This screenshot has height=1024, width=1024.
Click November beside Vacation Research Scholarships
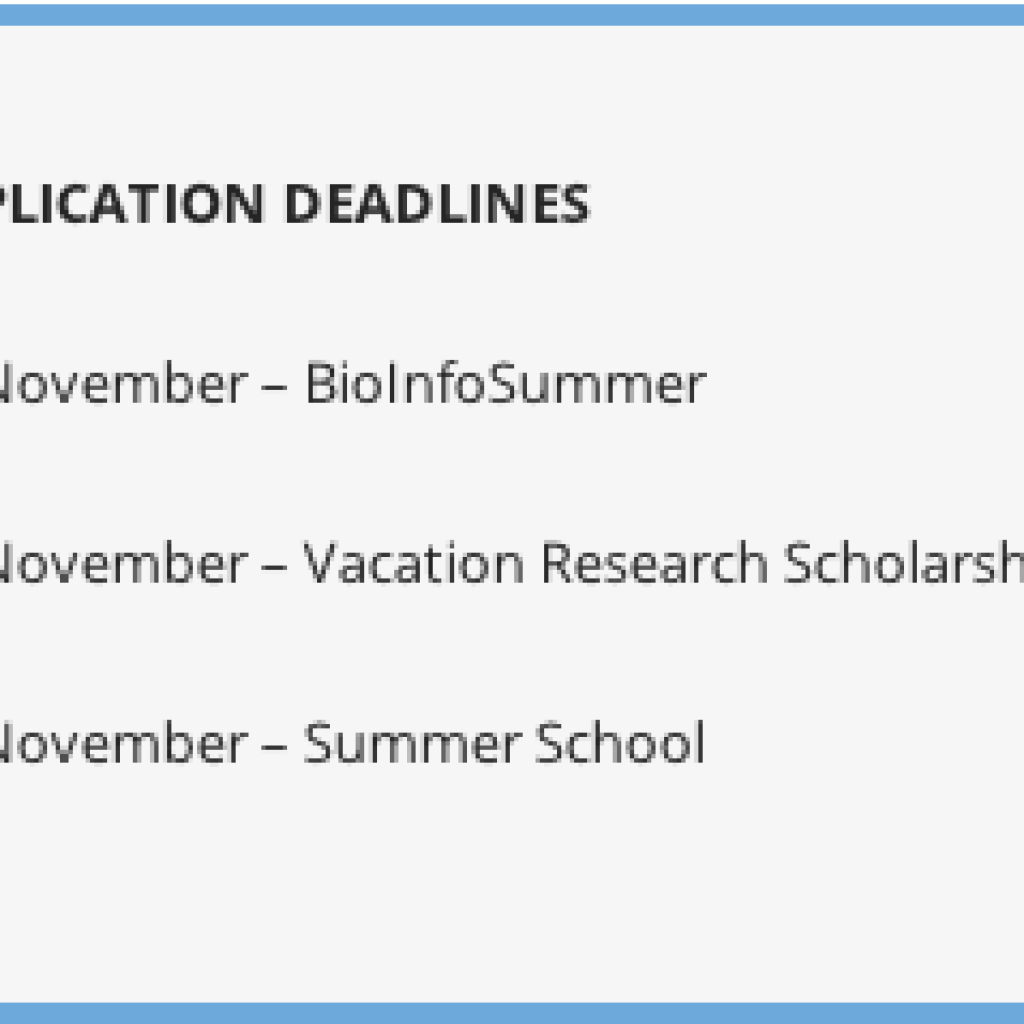coord(124,564)
